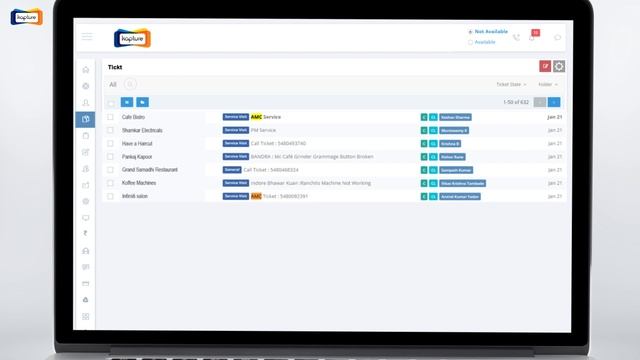Open the grid apps icon in the sidebar
This screenshot has height=360, width=640.
tap(86, 316)
